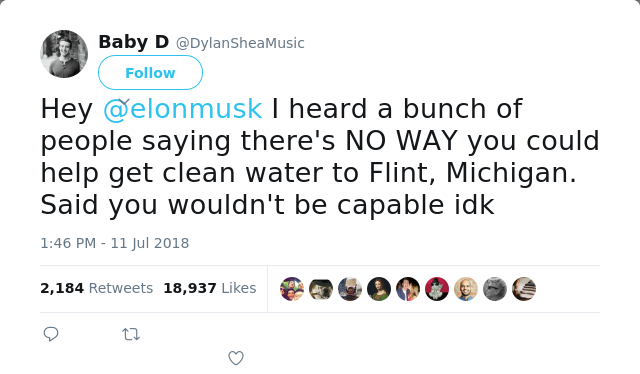Click the Baby D display name
The height and width of the screenshot is (374, 640).
tap(133, 42)
